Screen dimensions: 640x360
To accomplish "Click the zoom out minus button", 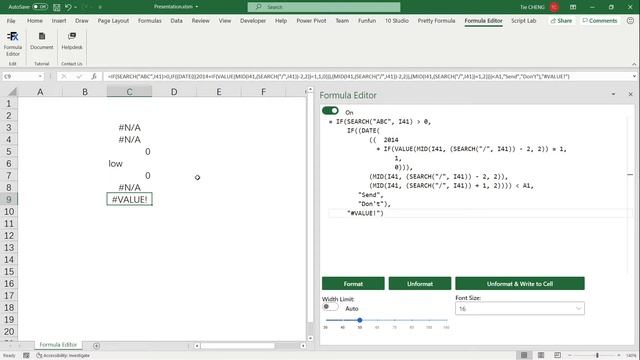I will tap(570, 356).
